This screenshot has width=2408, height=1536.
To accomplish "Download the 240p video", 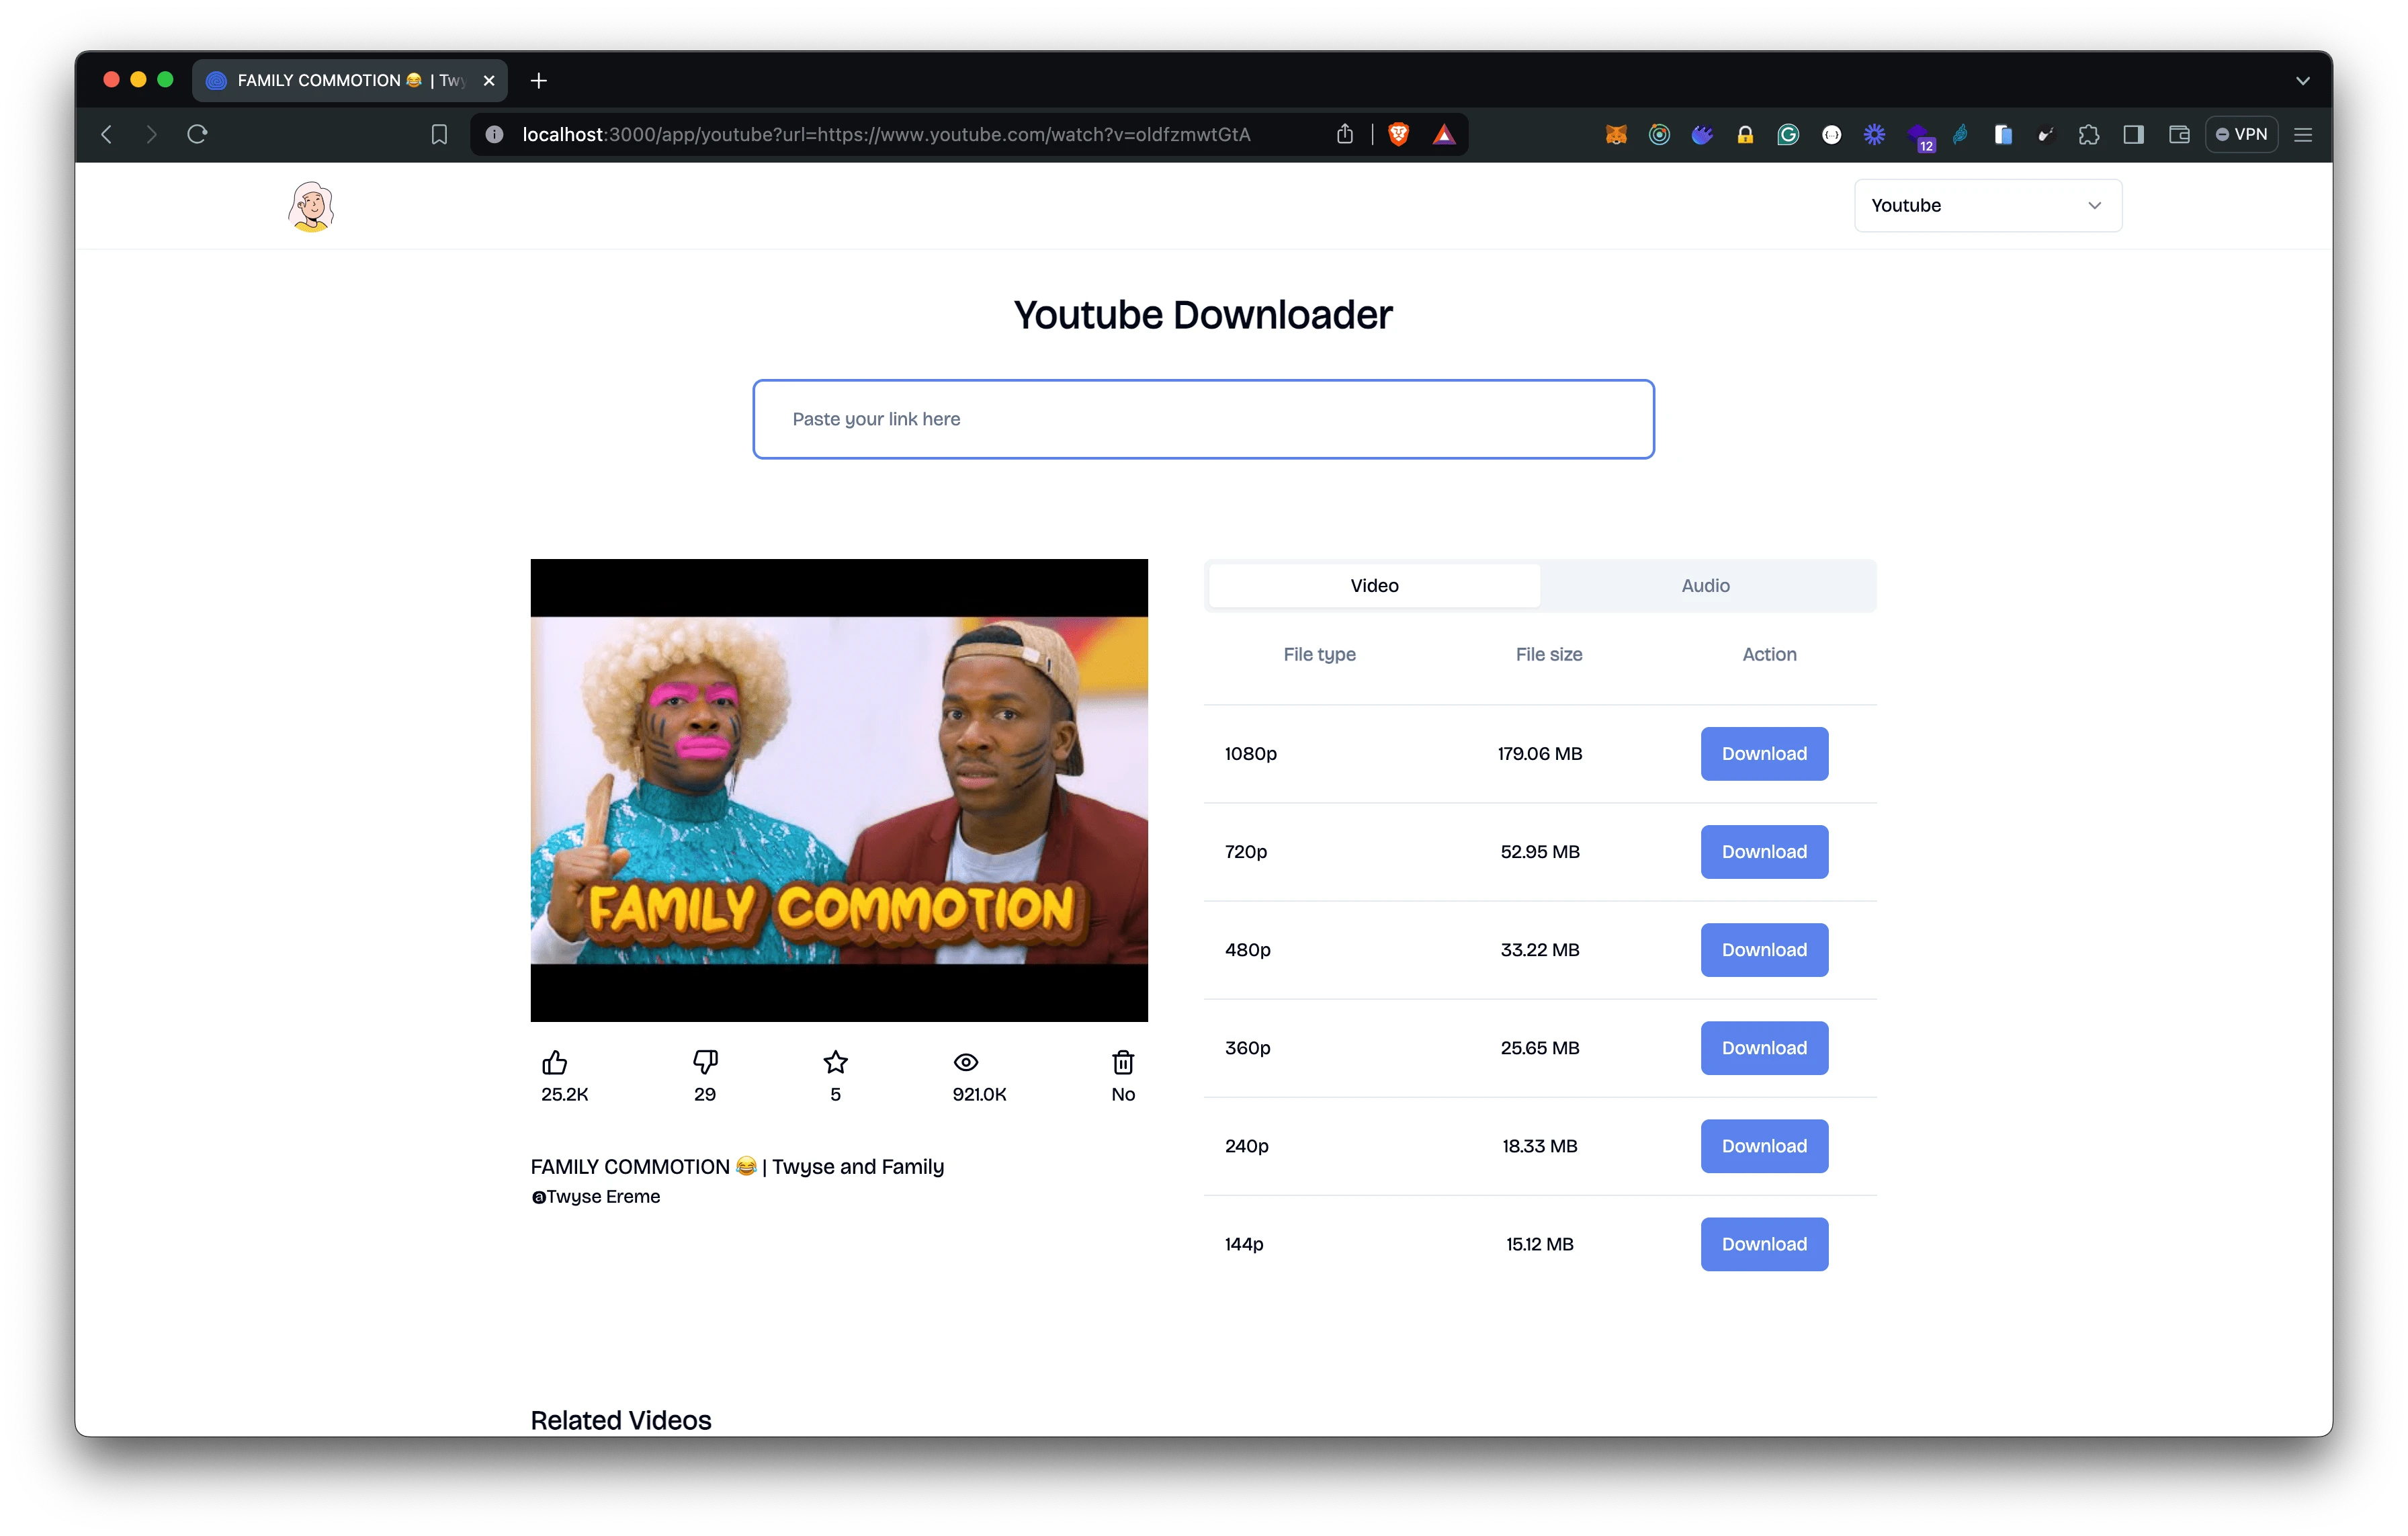I will [1764, 1145].
